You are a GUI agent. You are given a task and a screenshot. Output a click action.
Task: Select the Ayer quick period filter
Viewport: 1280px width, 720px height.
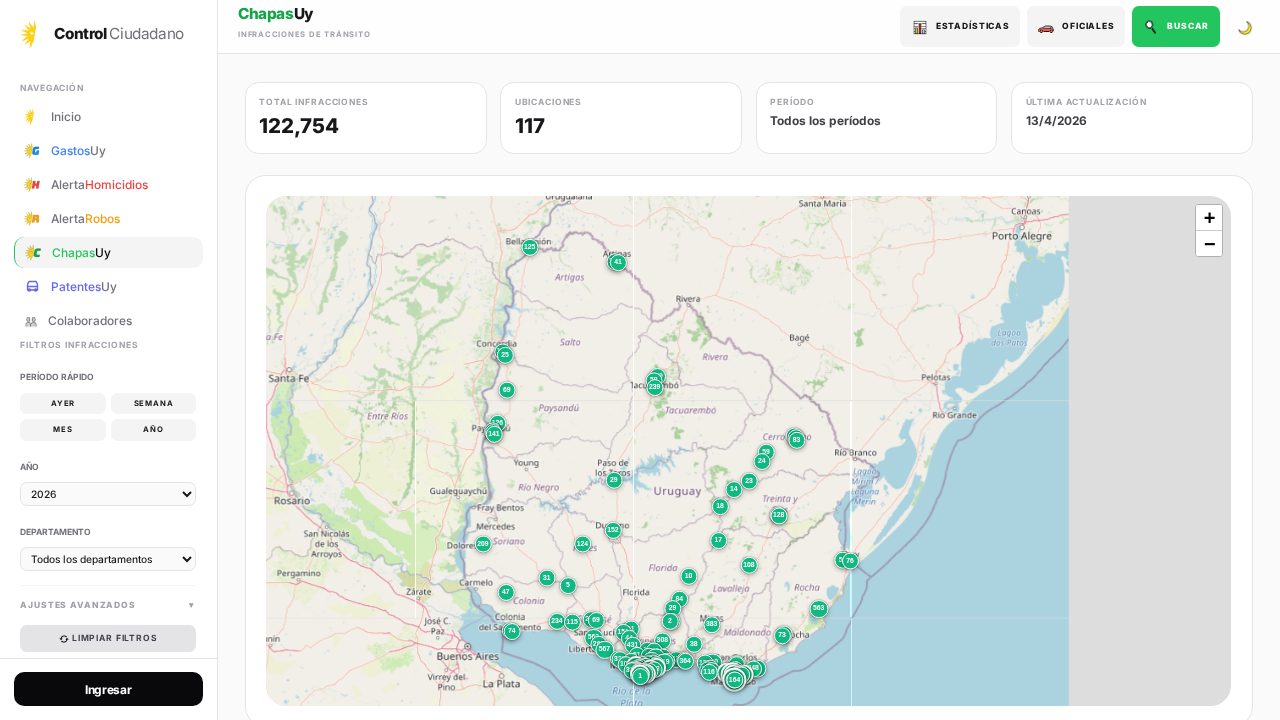(63, 404)
